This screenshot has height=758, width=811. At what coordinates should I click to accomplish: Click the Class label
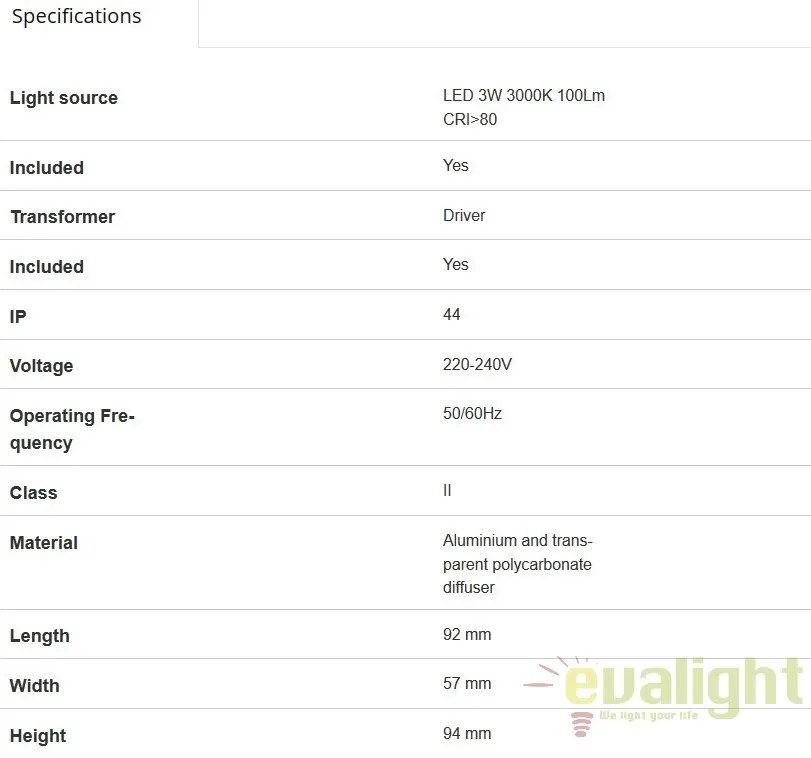click(x=34, y=493)
